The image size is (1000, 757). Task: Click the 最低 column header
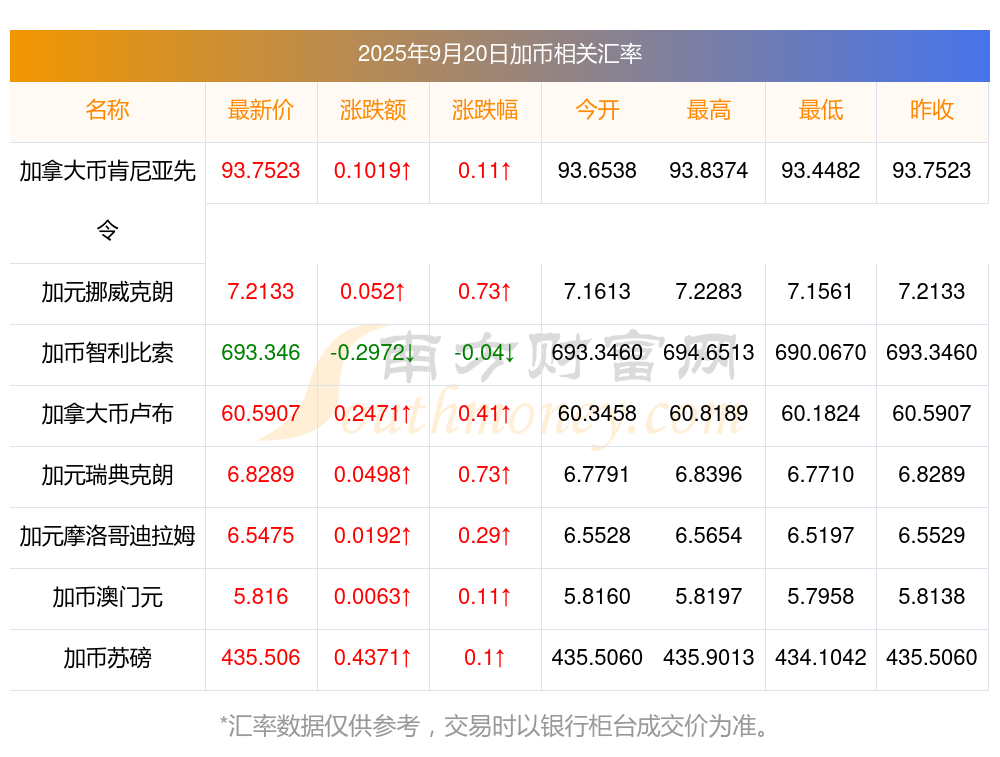tap(821, 110)
